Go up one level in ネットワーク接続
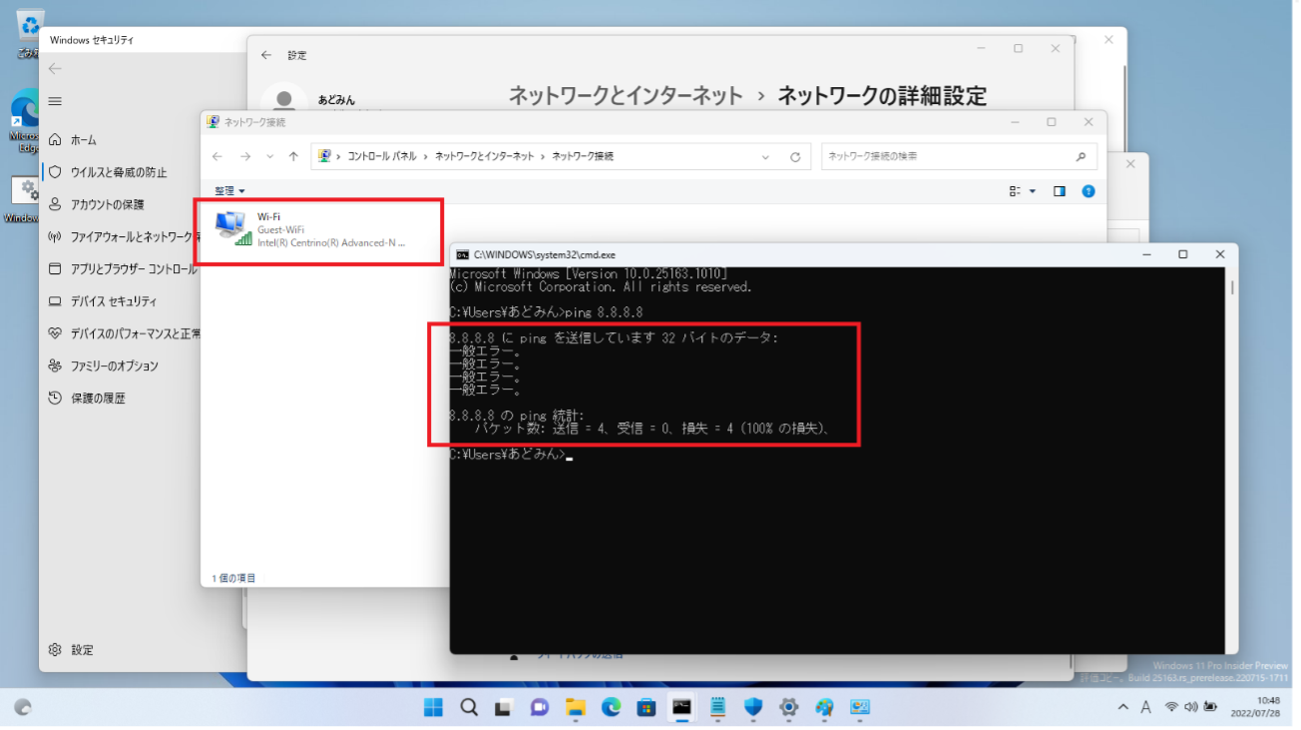The width and height of the screenshot is (1301, 730). tap(293, 157)
